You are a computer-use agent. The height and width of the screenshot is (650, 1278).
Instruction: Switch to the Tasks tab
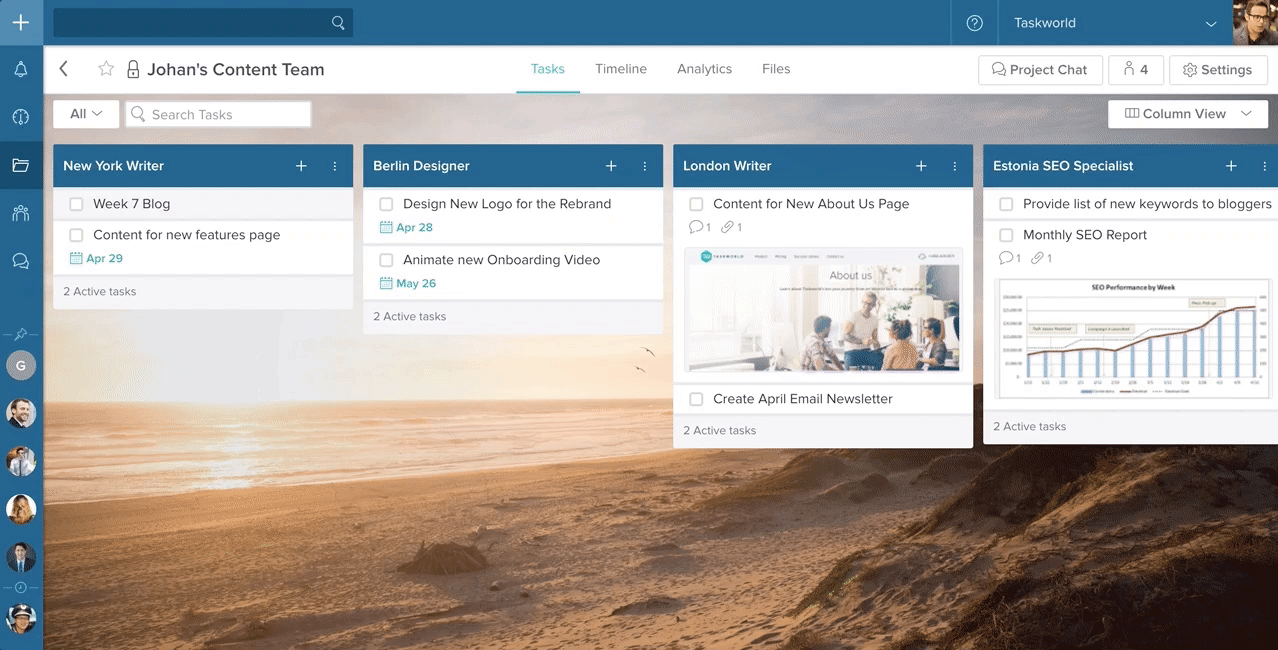[x=548, y=69]
